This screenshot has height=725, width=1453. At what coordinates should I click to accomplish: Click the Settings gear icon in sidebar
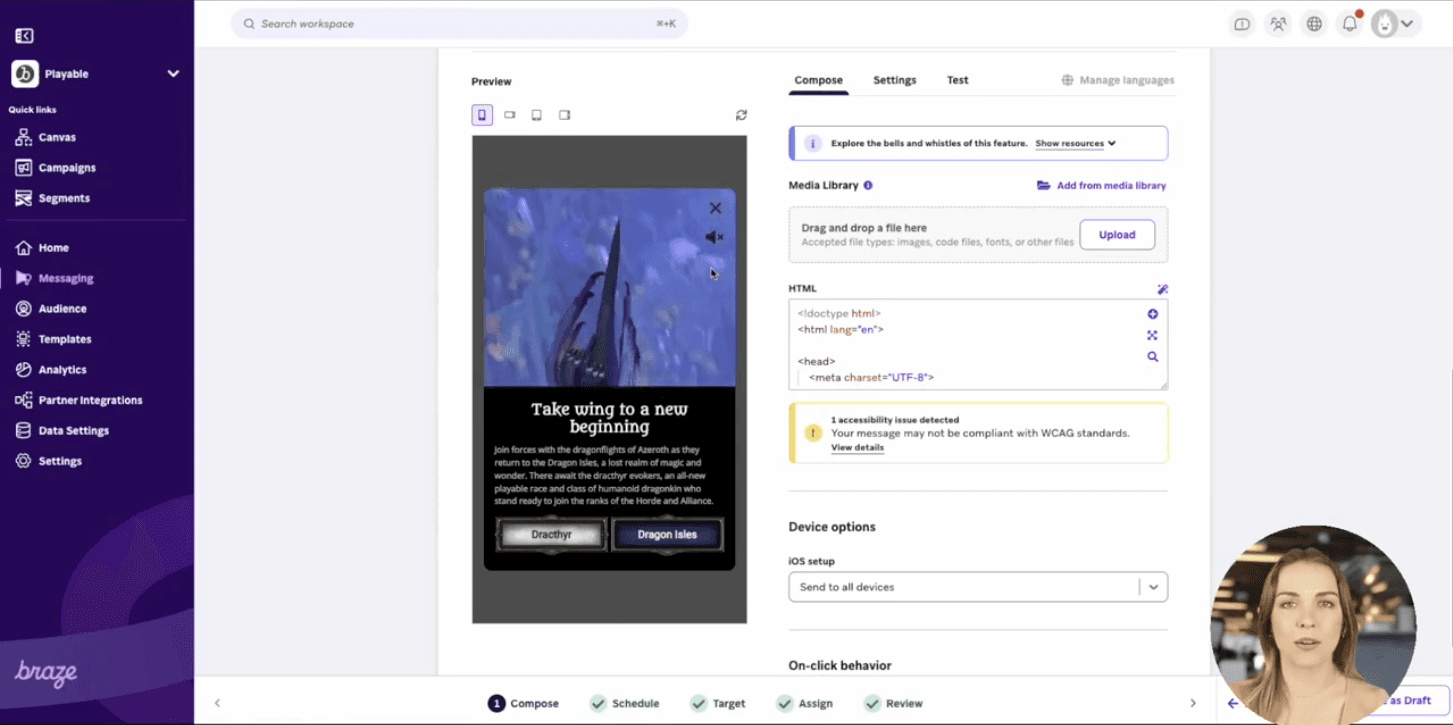[x=23, y=461]
